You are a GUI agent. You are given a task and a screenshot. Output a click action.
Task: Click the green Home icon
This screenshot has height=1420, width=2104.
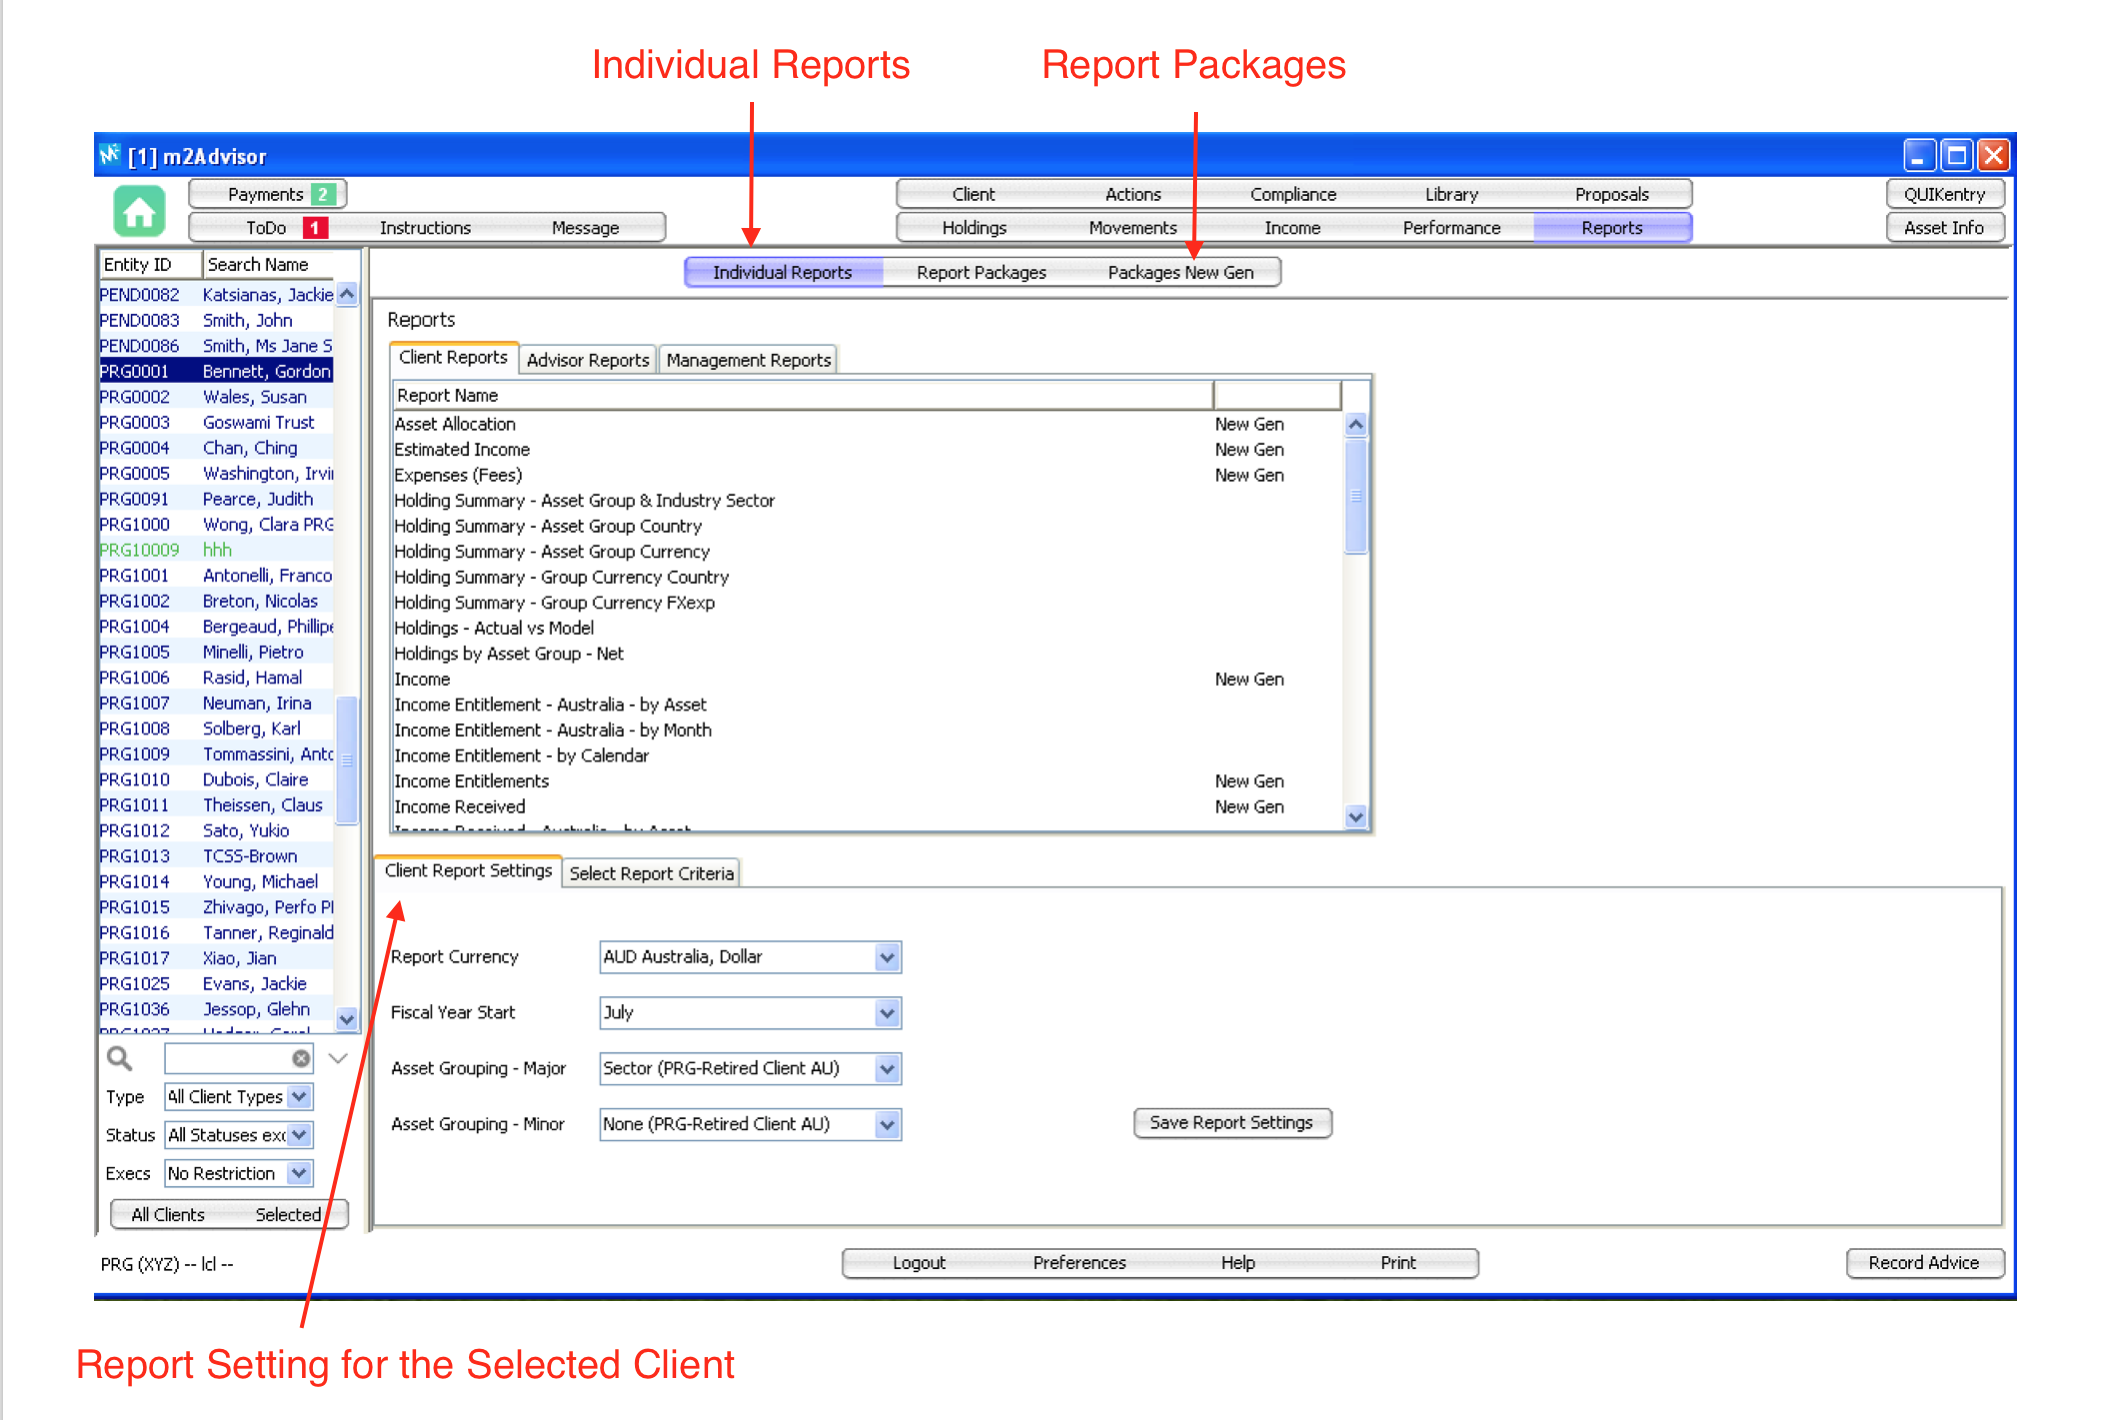(139, 211)
